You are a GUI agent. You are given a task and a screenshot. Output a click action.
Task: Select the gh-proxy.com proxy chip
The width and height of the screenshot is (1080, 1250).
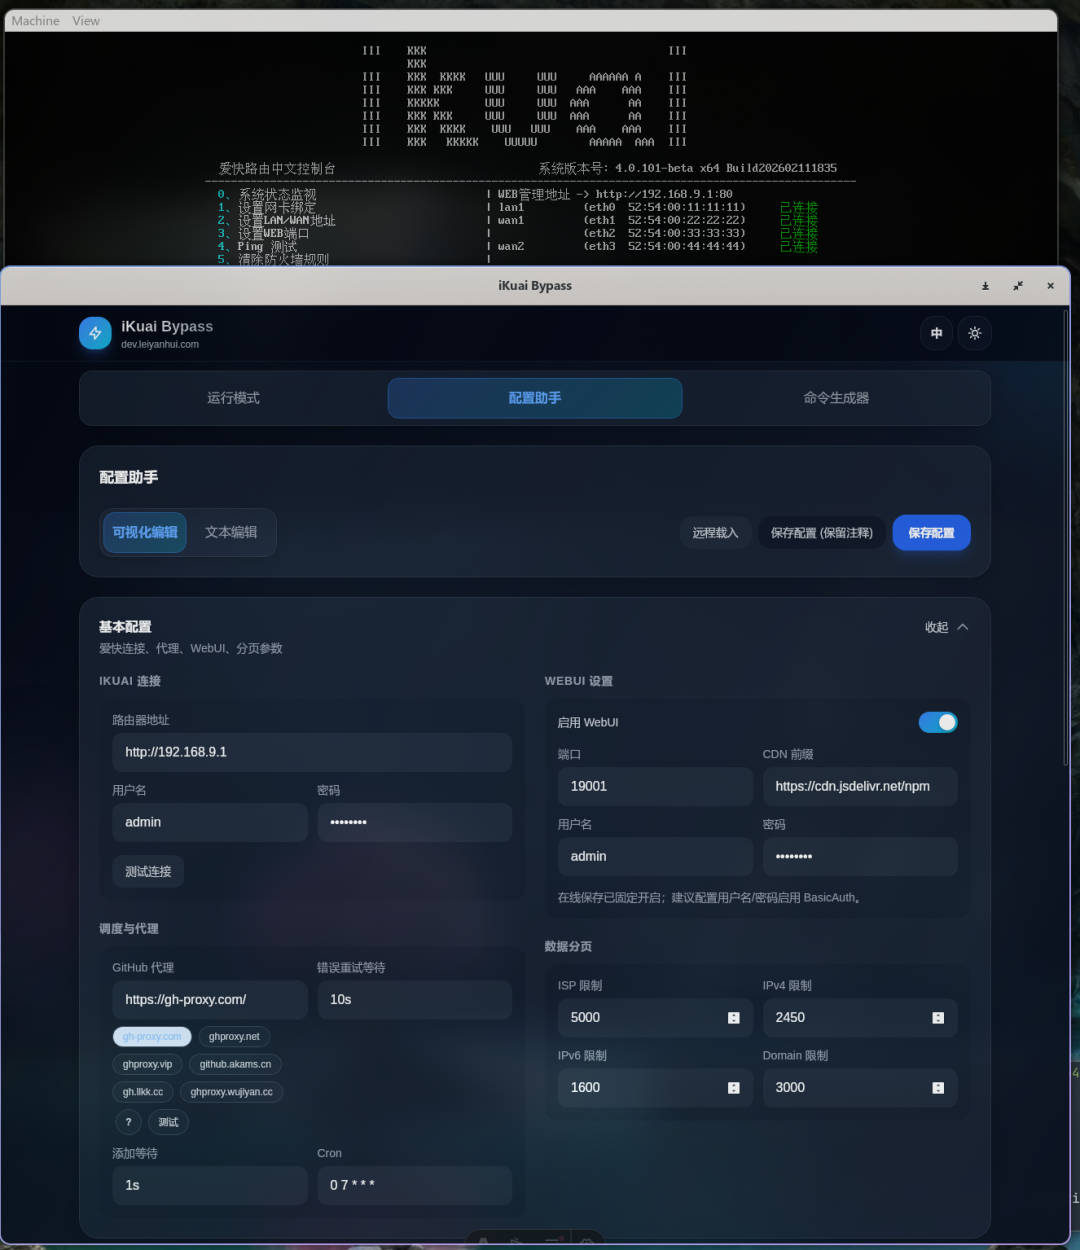(x=152, y=1037)
